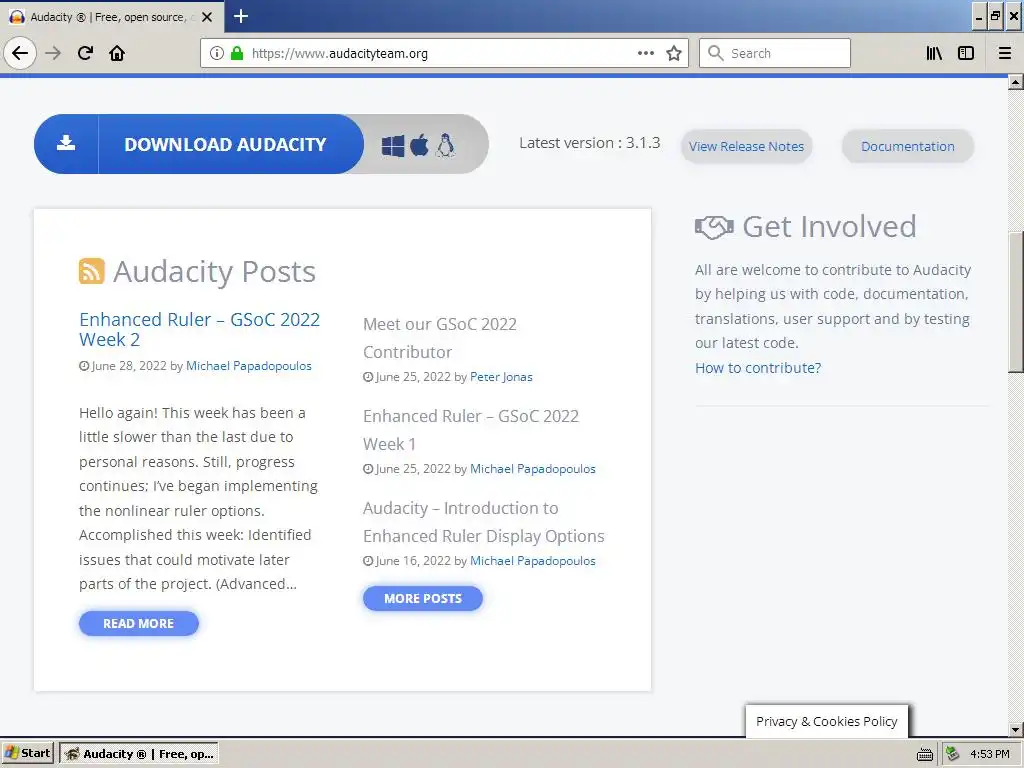
Task: Close the Audacity browser tab
Action: 207,17
